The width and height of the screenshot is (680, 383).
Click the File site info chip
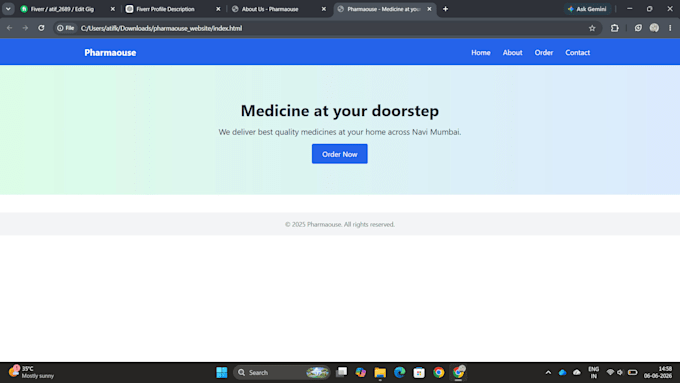click(x=65, y=28)
